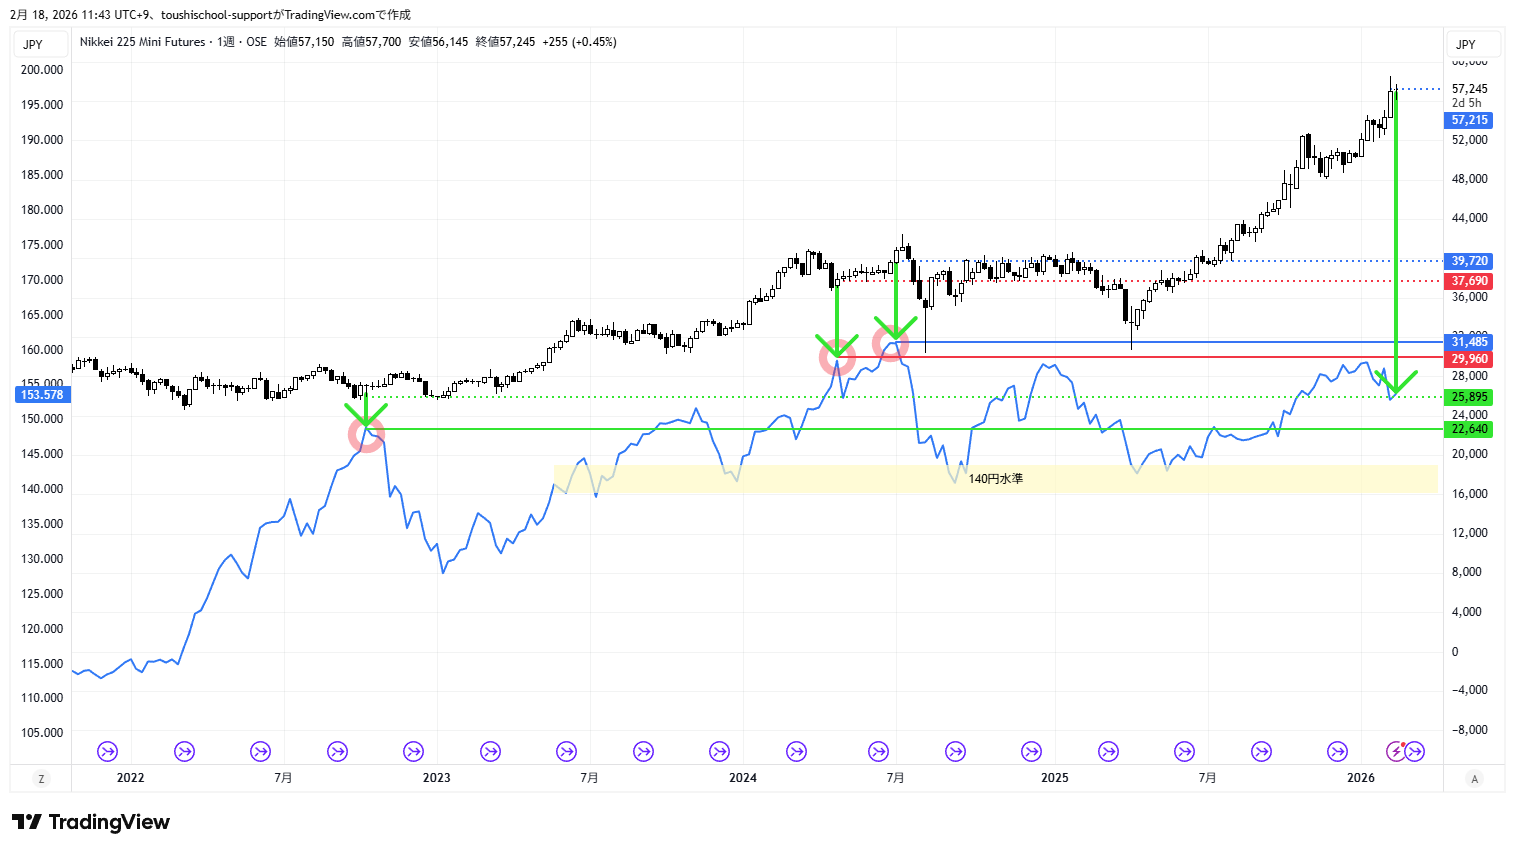
Task: Select the blue 57,215 price label
Action: tap(1469, 120)
